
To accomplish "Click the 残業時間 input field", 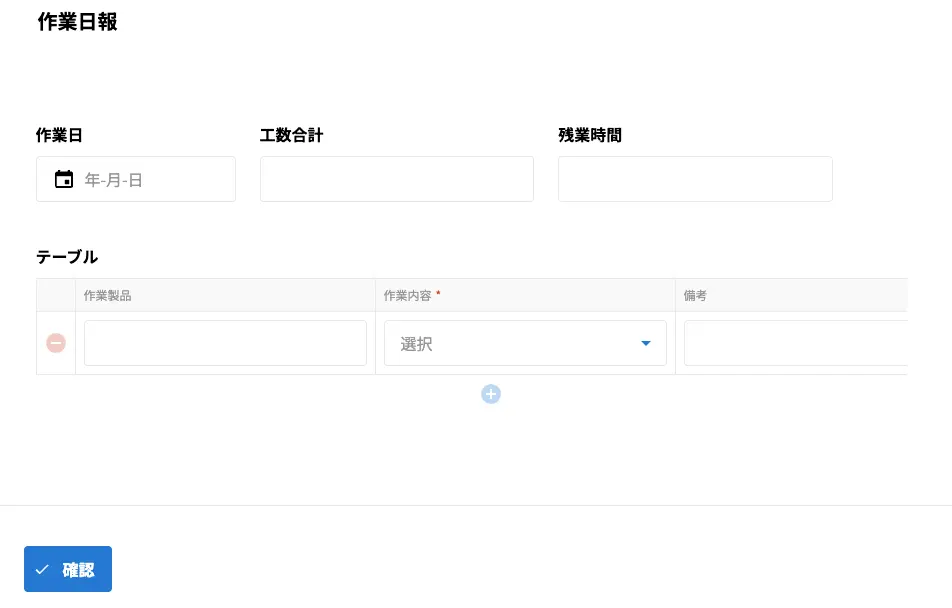I will click(x=695, y=179).
